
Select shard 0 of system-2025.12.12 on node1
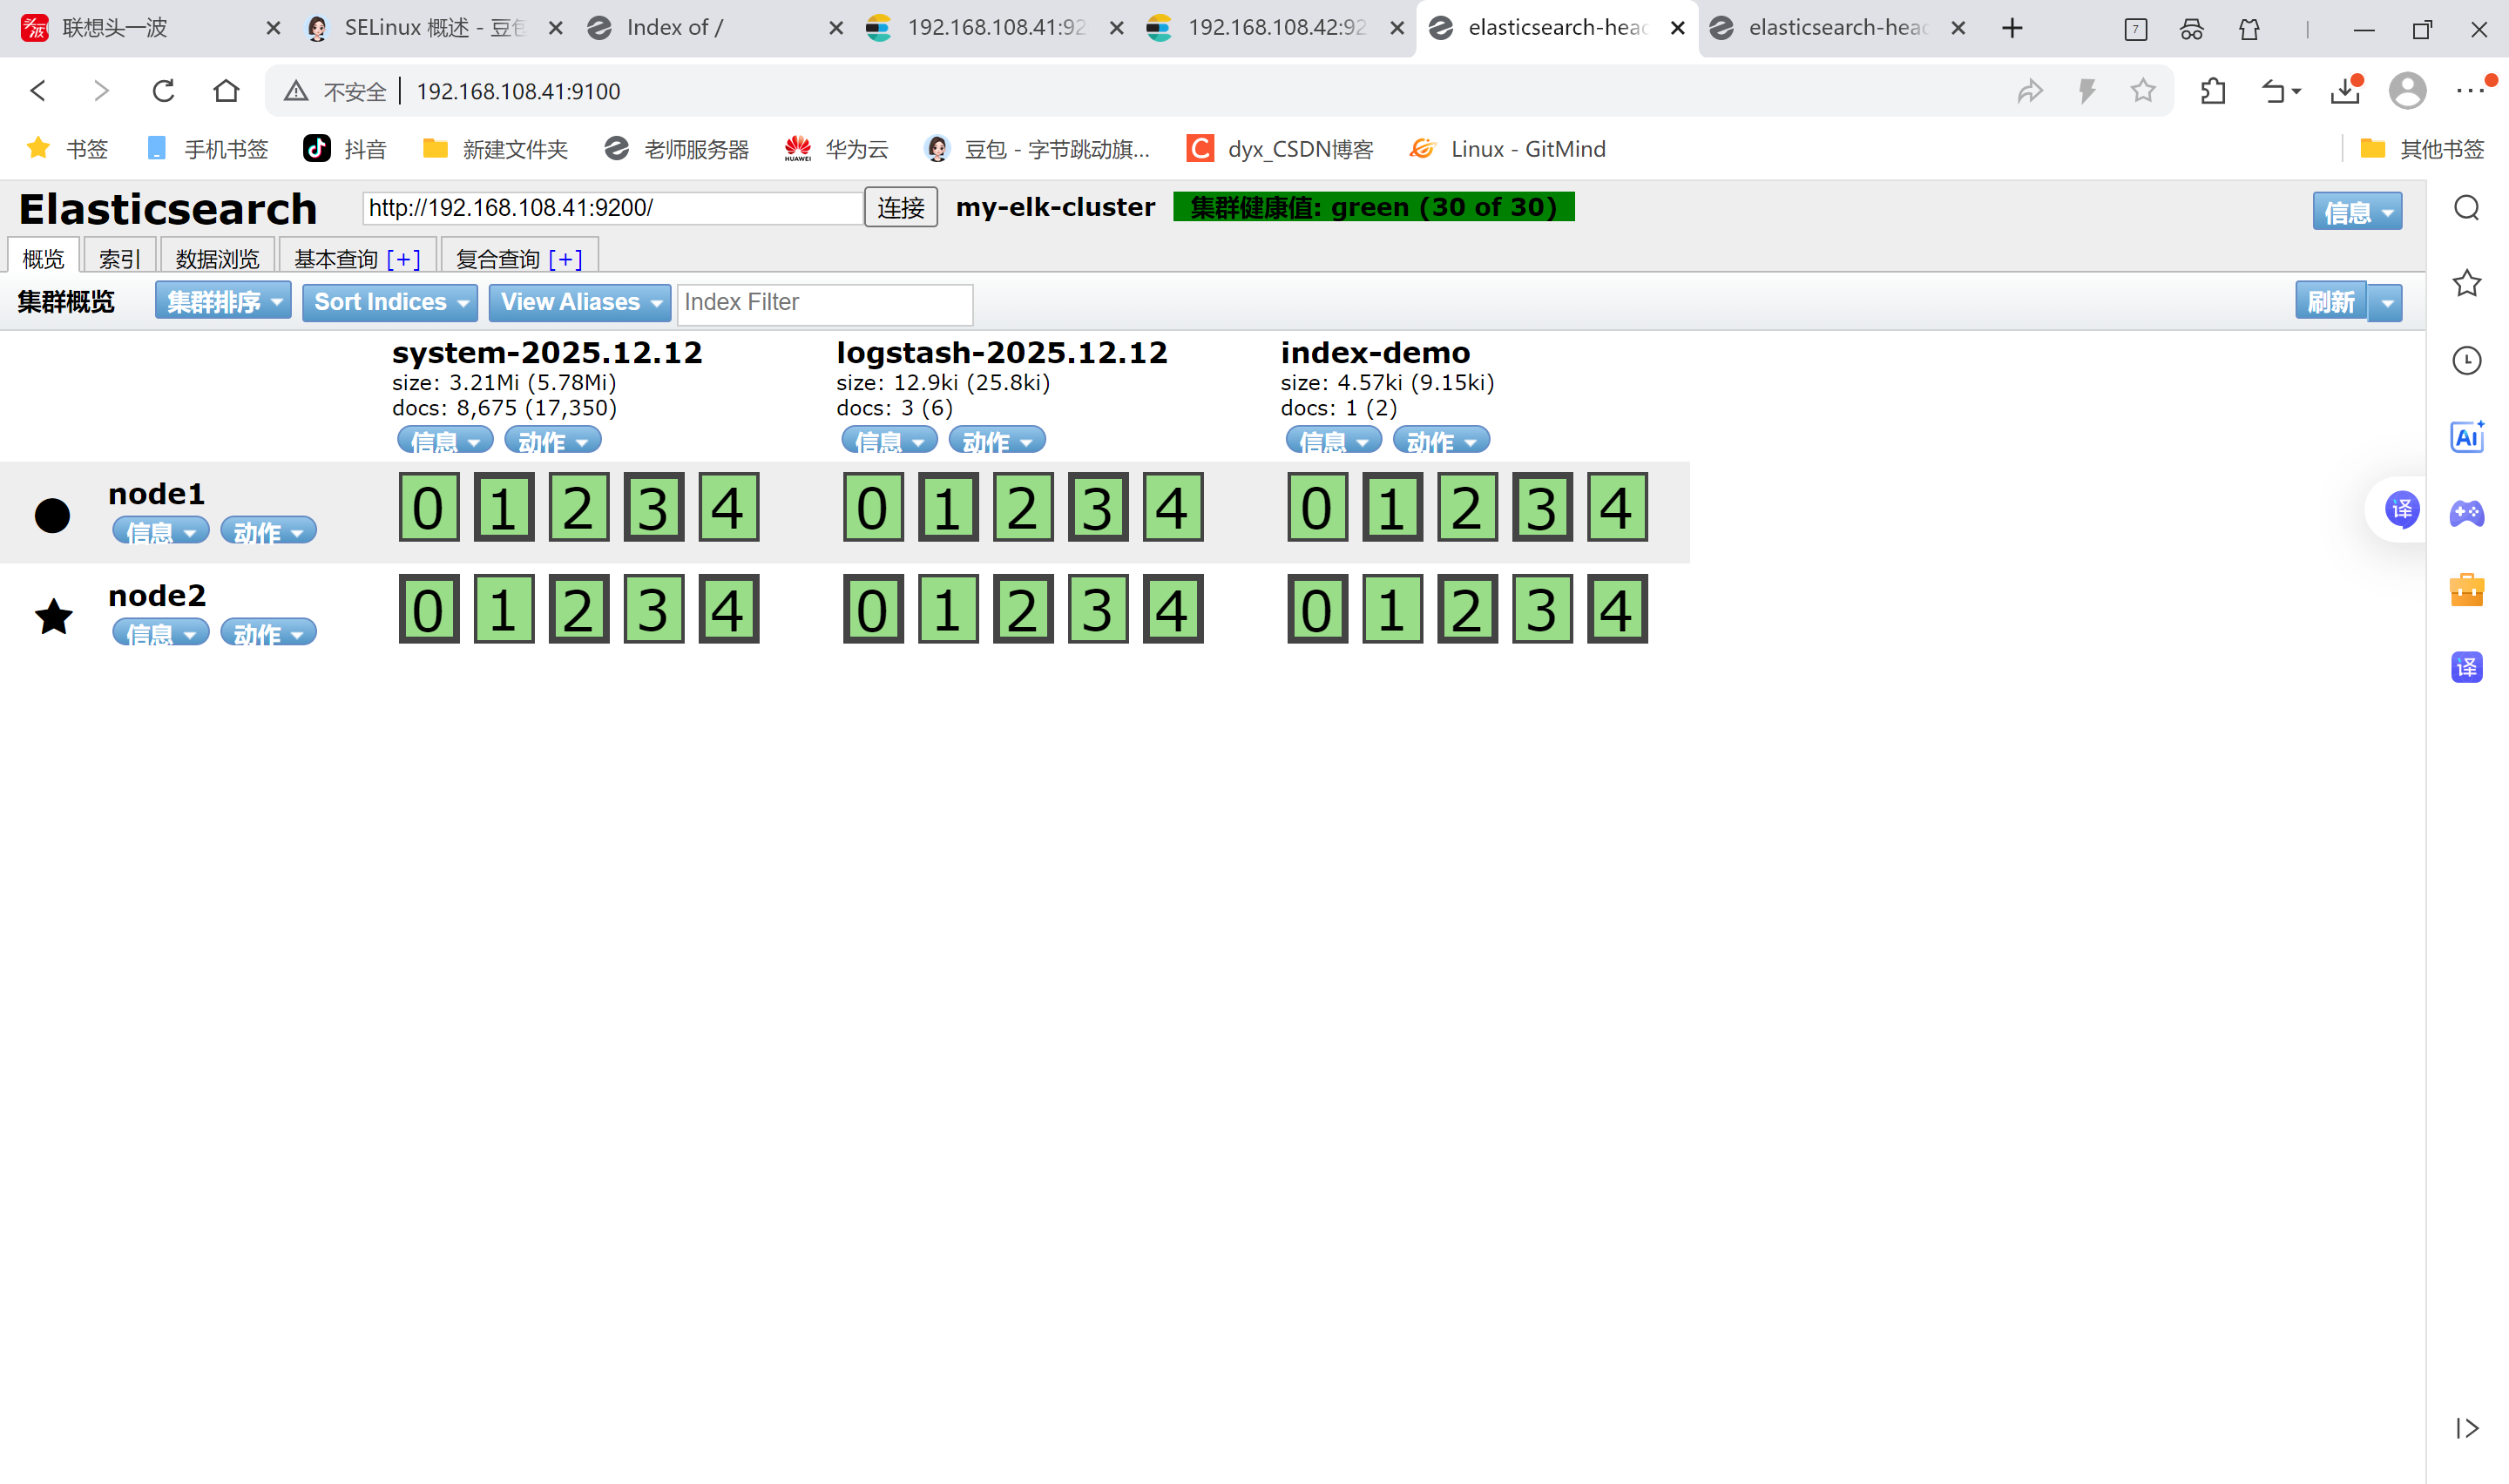[x=429, y=508]
